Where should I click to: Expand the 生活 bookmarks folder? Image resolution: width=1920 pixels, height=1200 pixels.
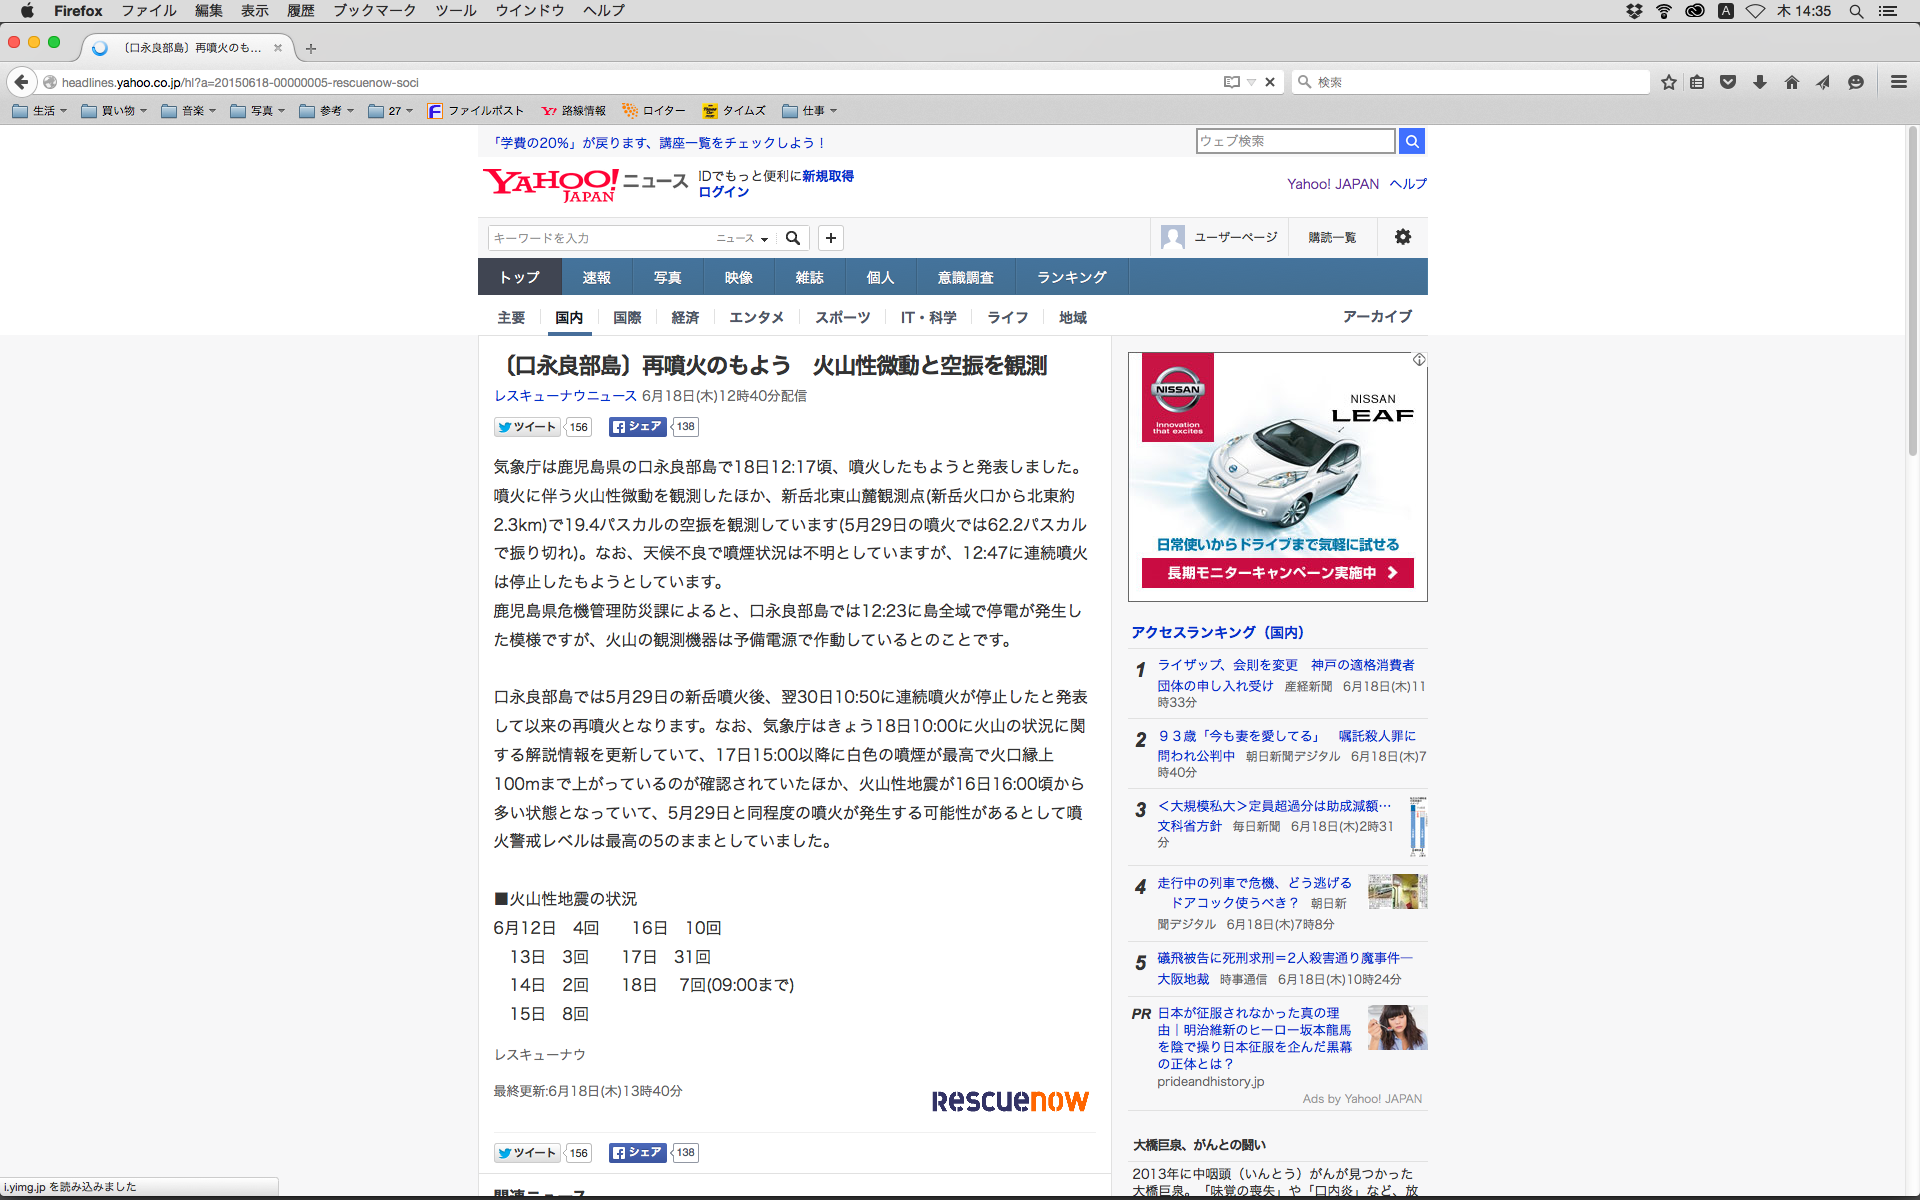[x=41, y=111]
